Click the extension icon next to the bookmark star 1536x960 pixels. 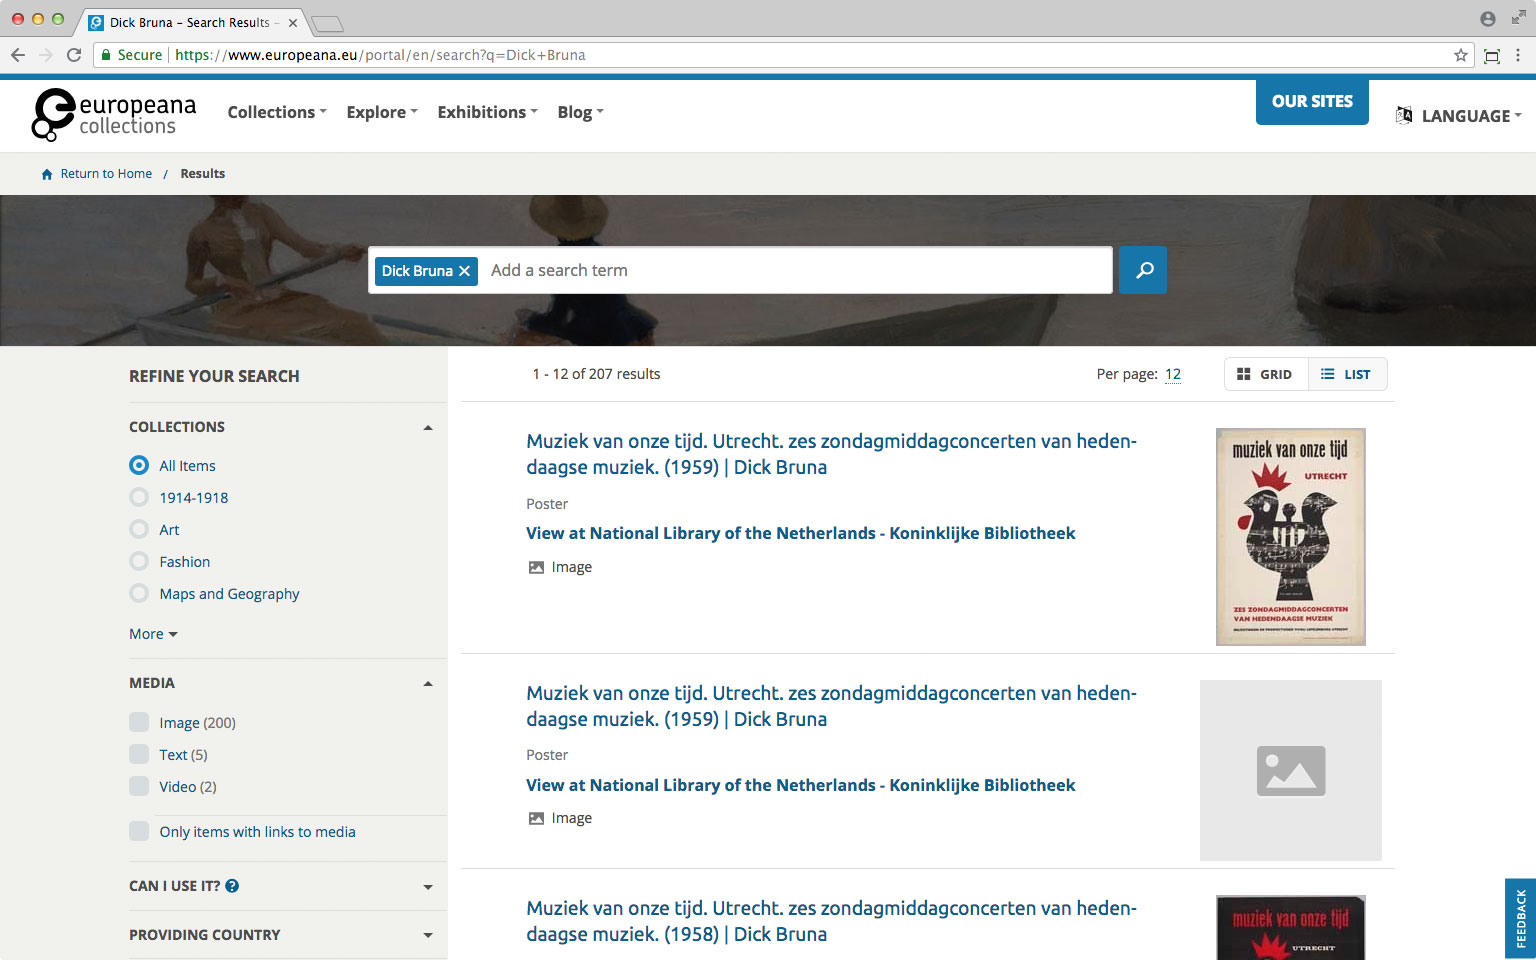click(1492, 55)
